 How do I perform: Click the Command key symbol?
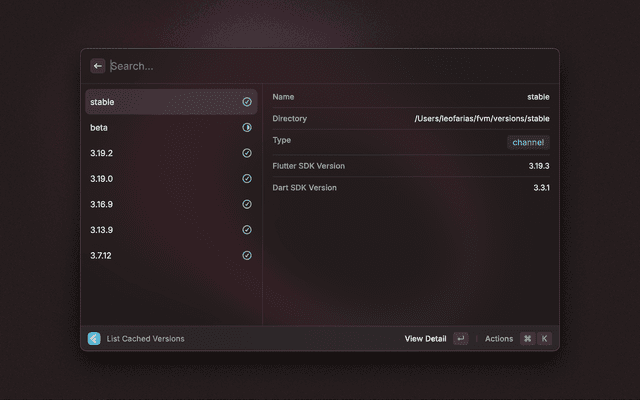527,339
